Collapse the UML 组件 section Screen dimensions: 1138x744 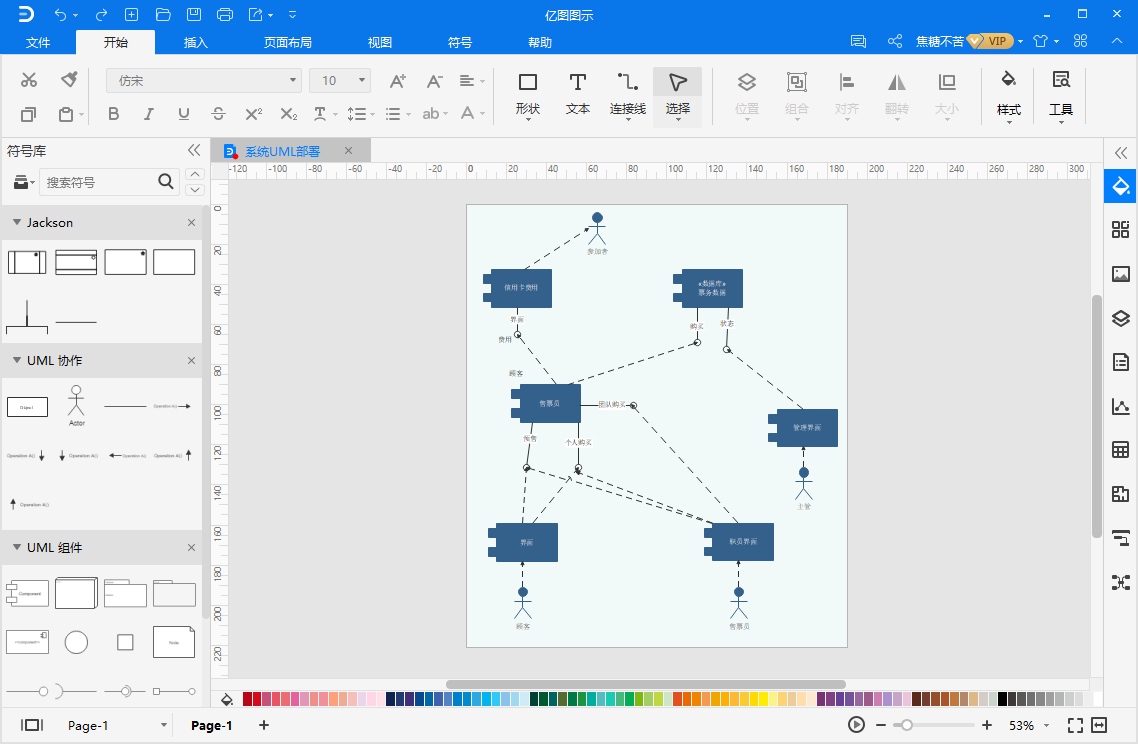click(17, 547)
